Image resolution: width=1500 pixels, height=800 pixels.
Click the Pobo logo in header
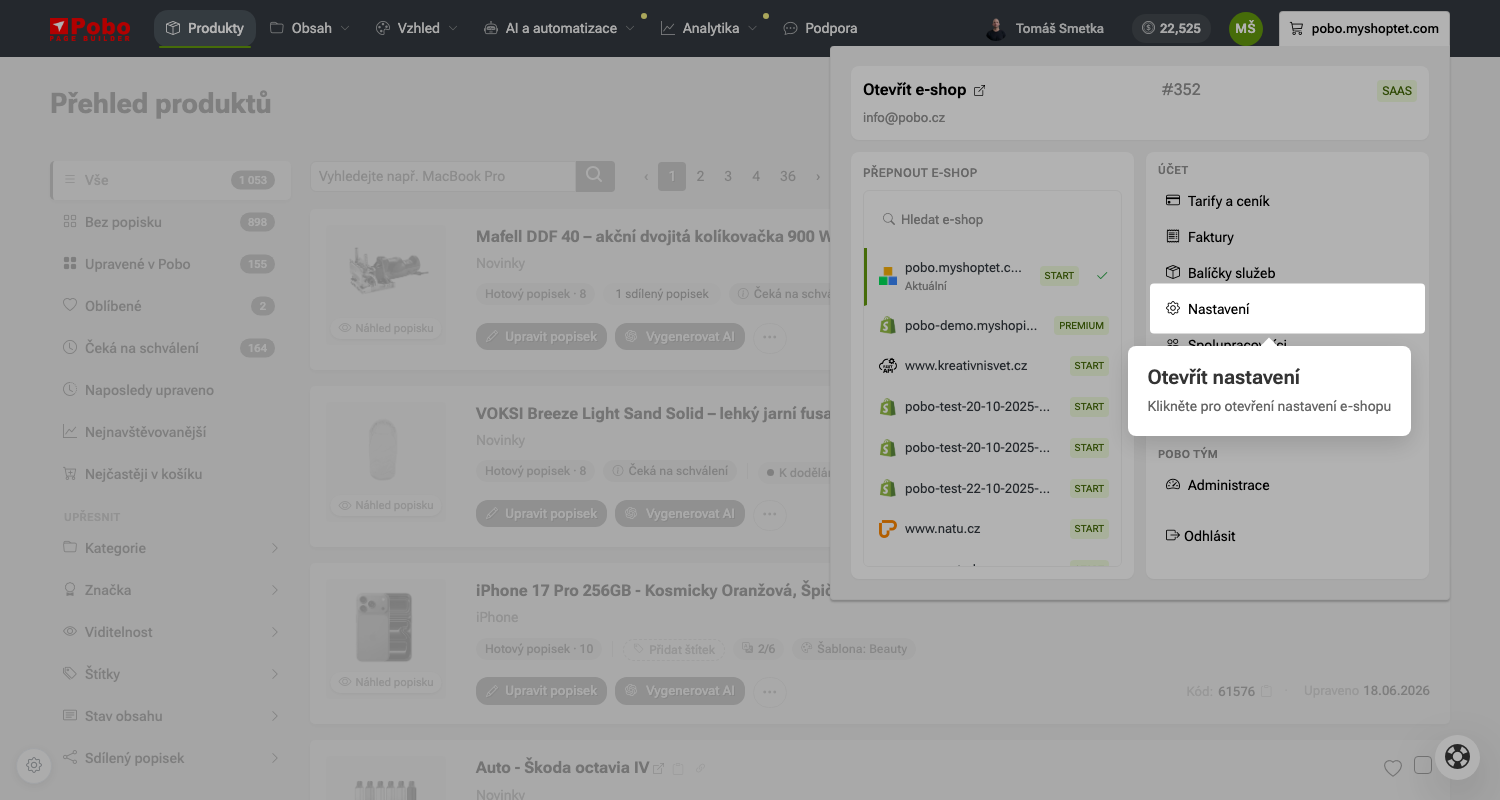(90, 28)
